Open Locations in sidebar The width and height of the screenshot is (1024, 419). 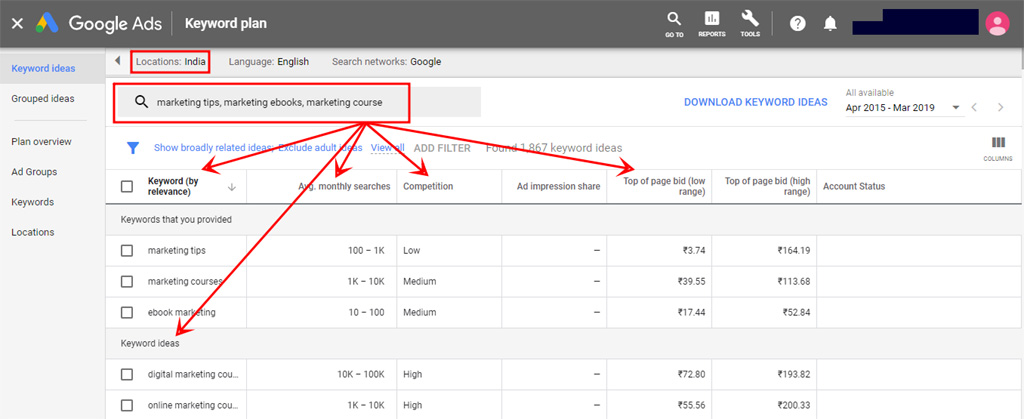tap(33, 232)
